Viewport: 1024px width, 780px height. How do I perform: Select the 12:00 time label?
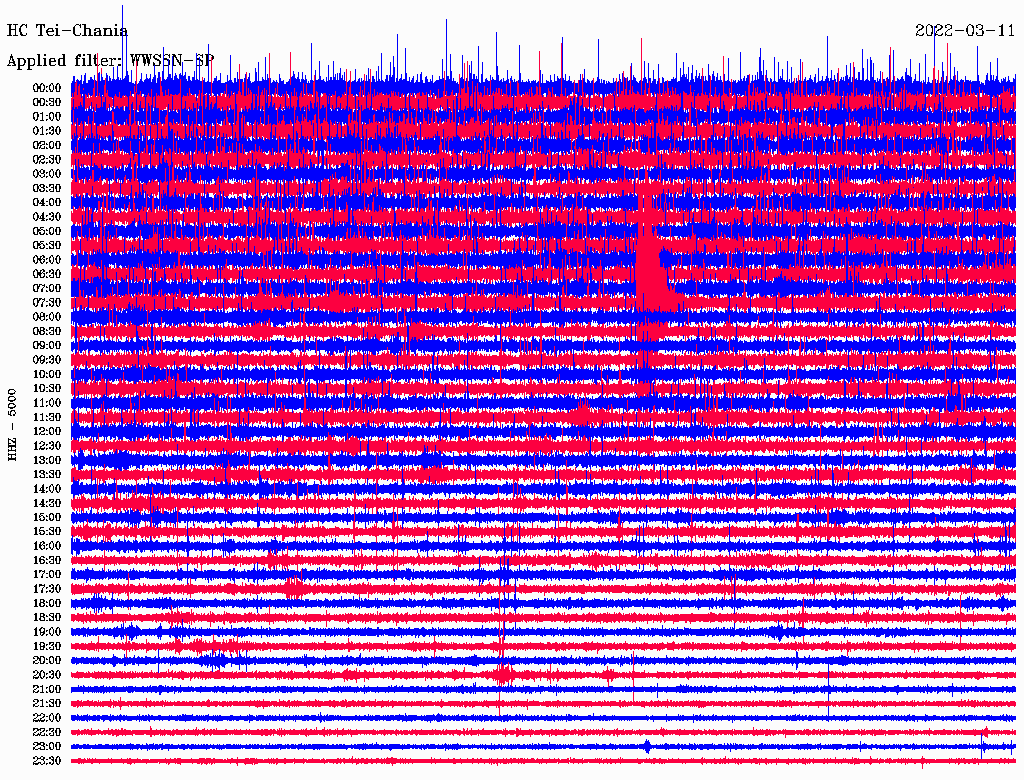tap(47, 432)
